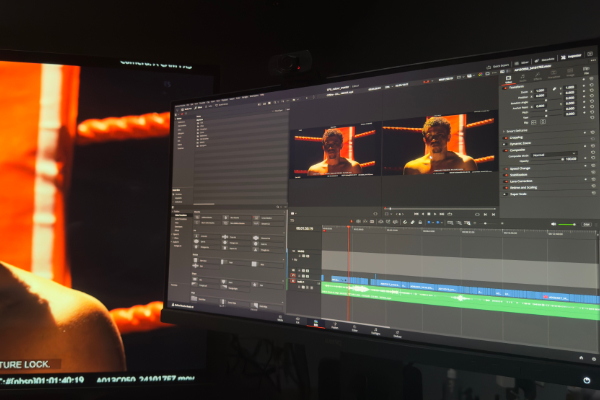Screen dimensions: 600x400
Task: Toggle the Transform section switch
Action: tap(505, 88)
